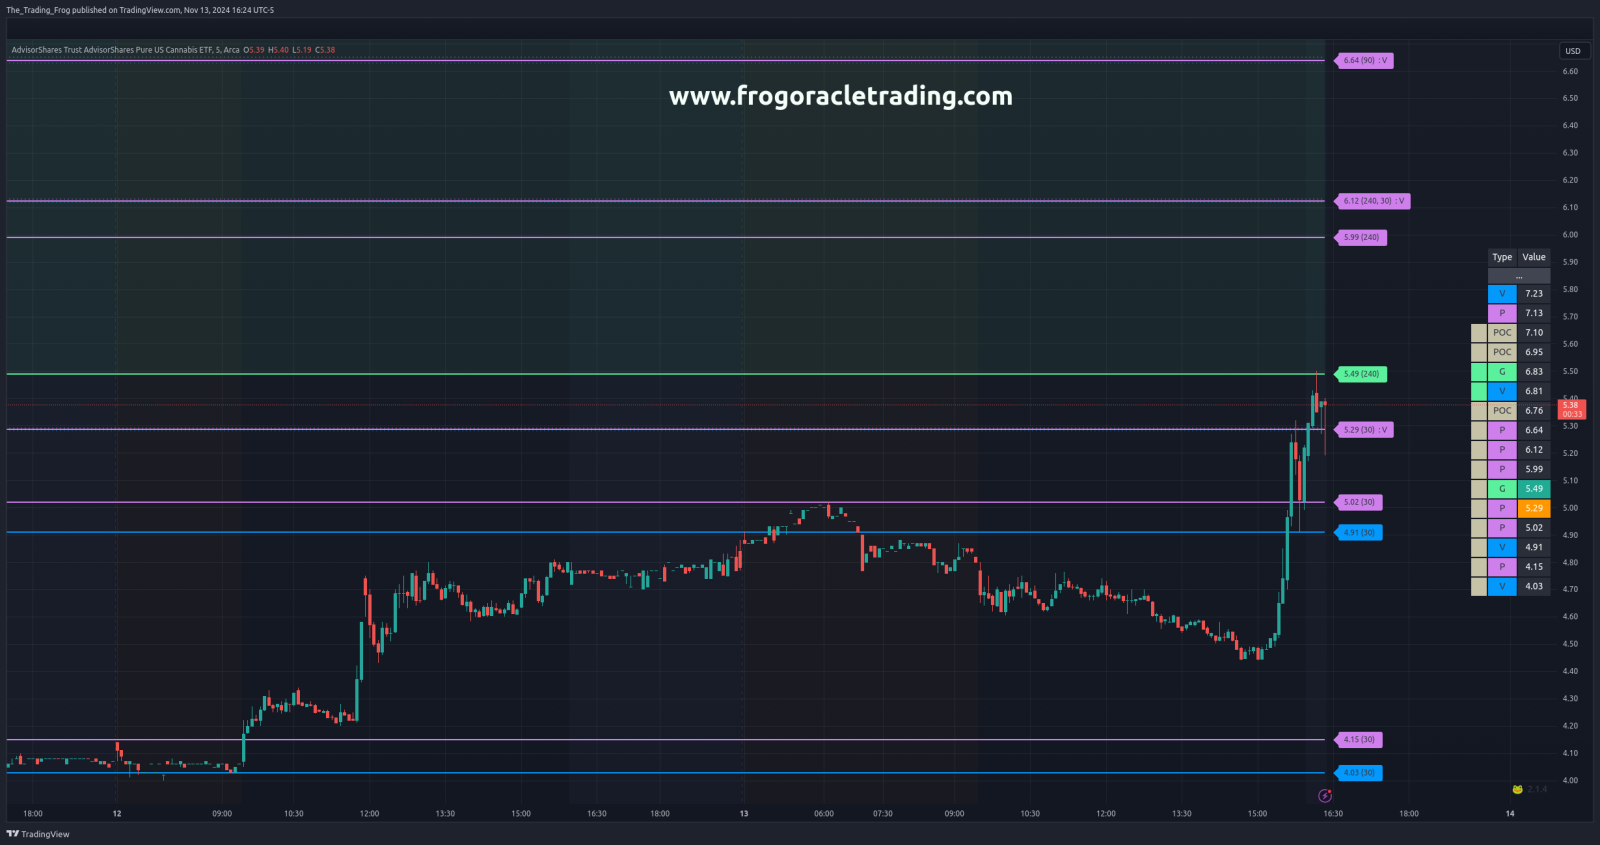Click the 6.83 value in the table
Screen dimensions: 1600x845
1534,372
